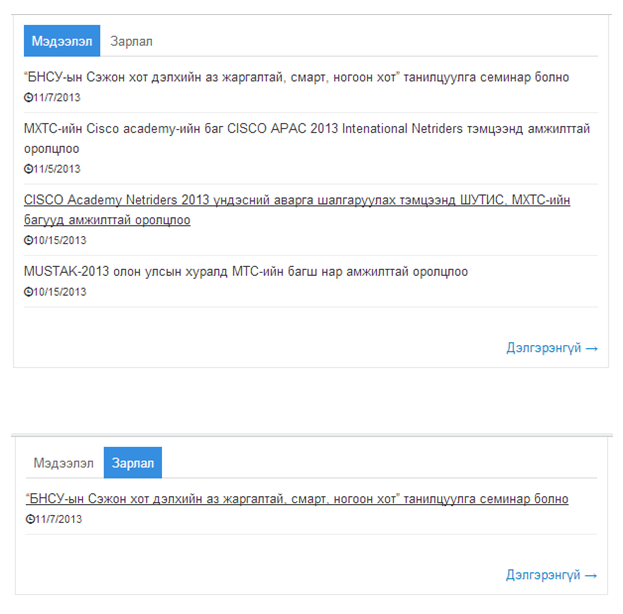Image resolution: width=623 pixels, height=614 pixels.
Task: Open the CISCO APAC 2013 Netriders article
Action: click(307, 138)
